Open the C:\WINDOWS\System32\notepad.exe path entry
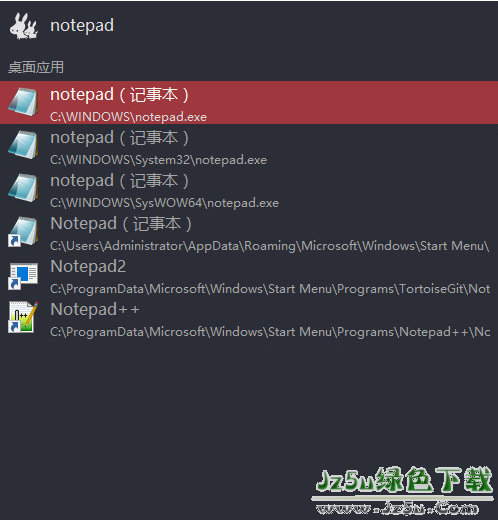 [158, 160]
